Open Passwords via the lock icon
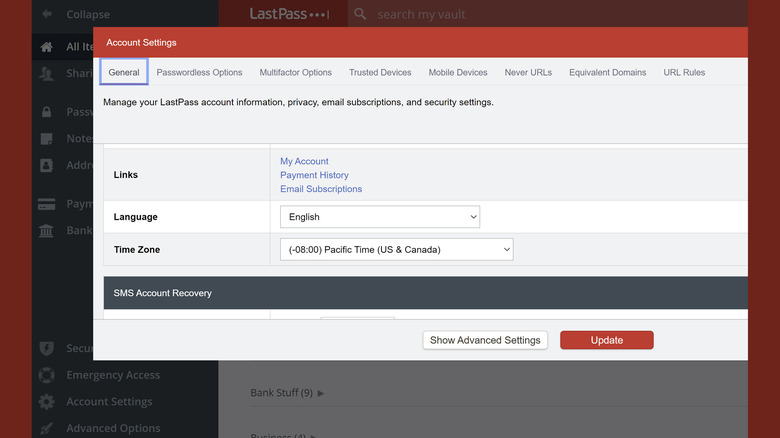This screenshot has height=438, width=780. tap(46, 112)
